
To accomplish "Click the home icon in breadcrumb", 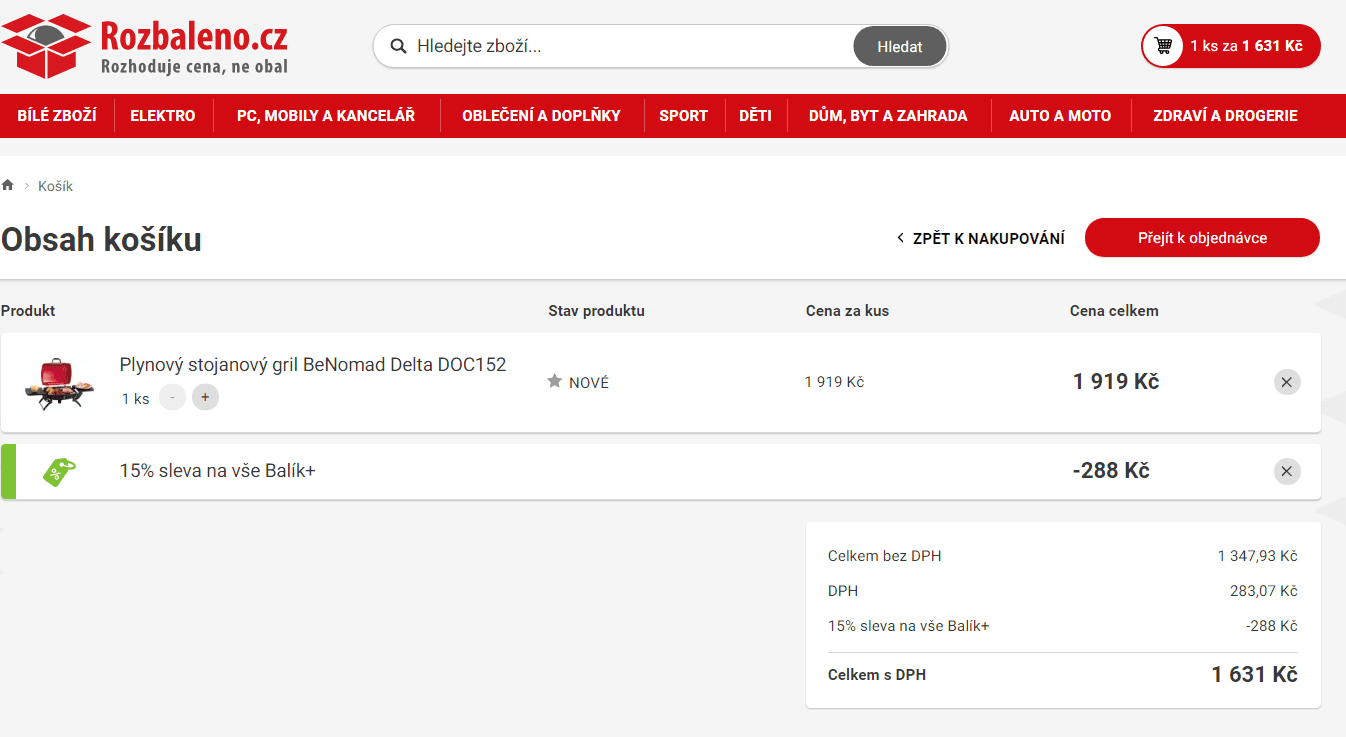I will coord(8,186).
